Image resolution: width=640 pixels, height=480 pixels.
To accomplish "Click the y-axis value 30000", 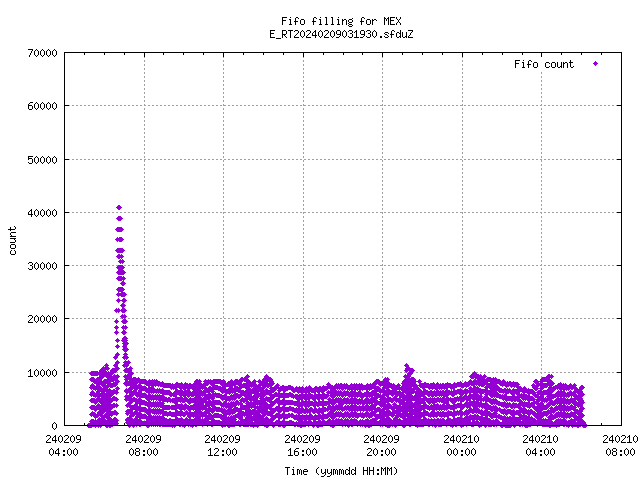I will (42, 266).
